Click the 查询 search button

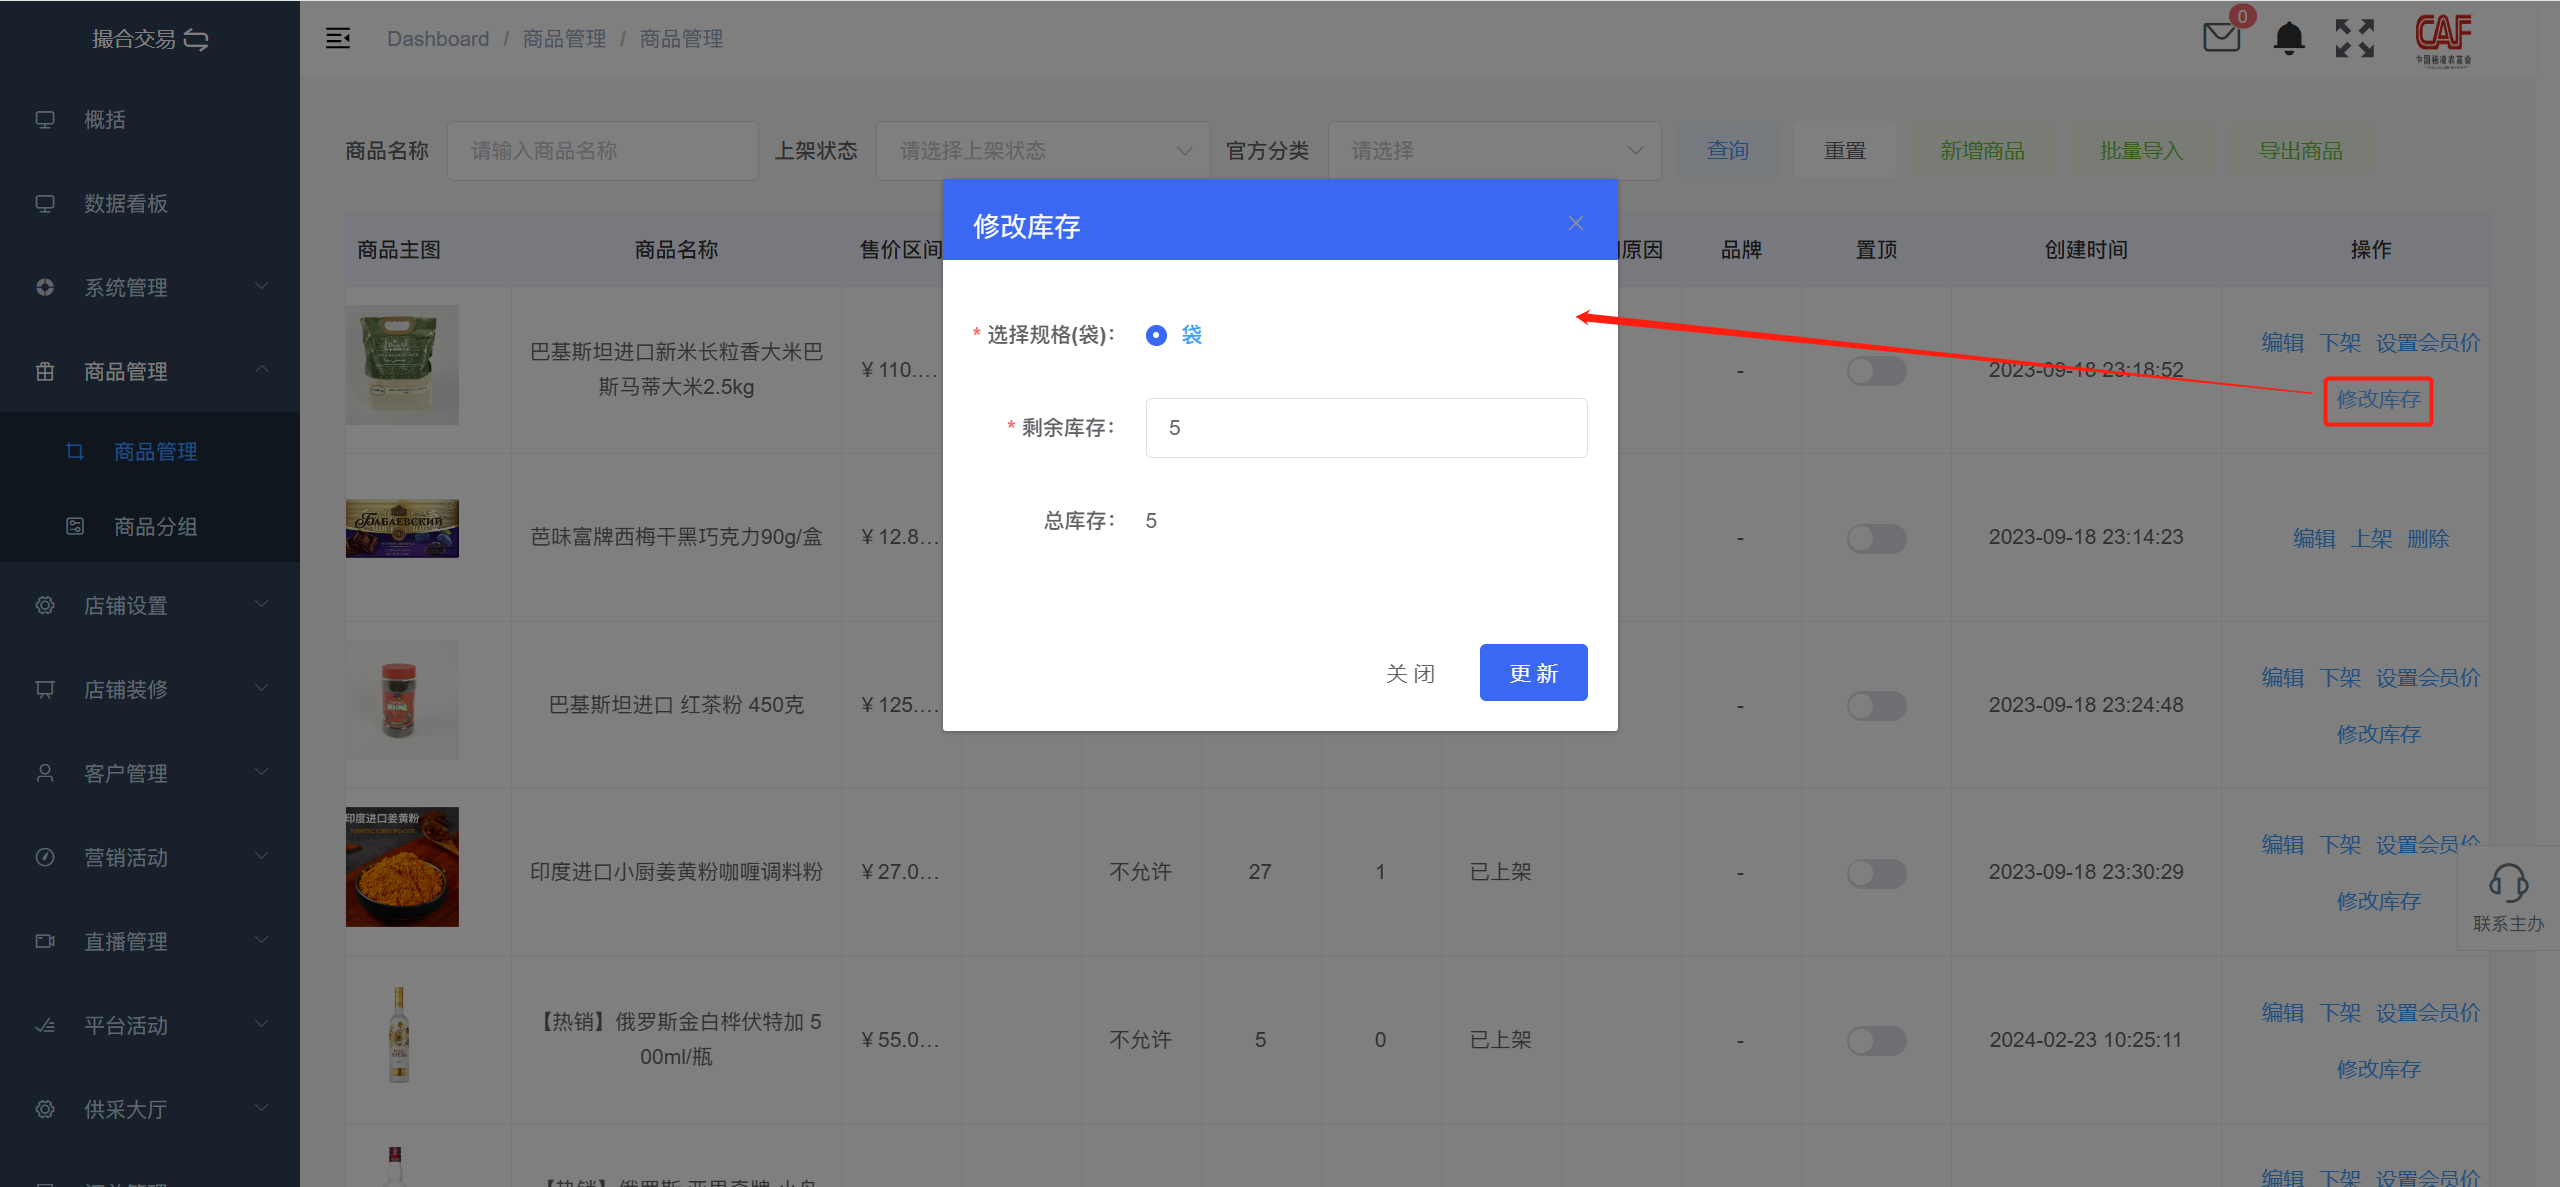point(1727,151)
